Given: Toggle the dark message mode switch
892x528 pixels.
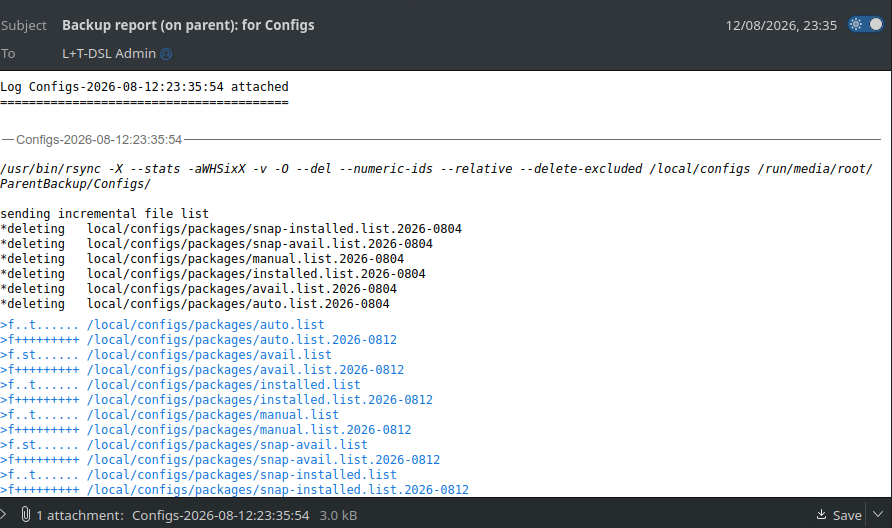Looking at the screenshot, I should (865, 24).
